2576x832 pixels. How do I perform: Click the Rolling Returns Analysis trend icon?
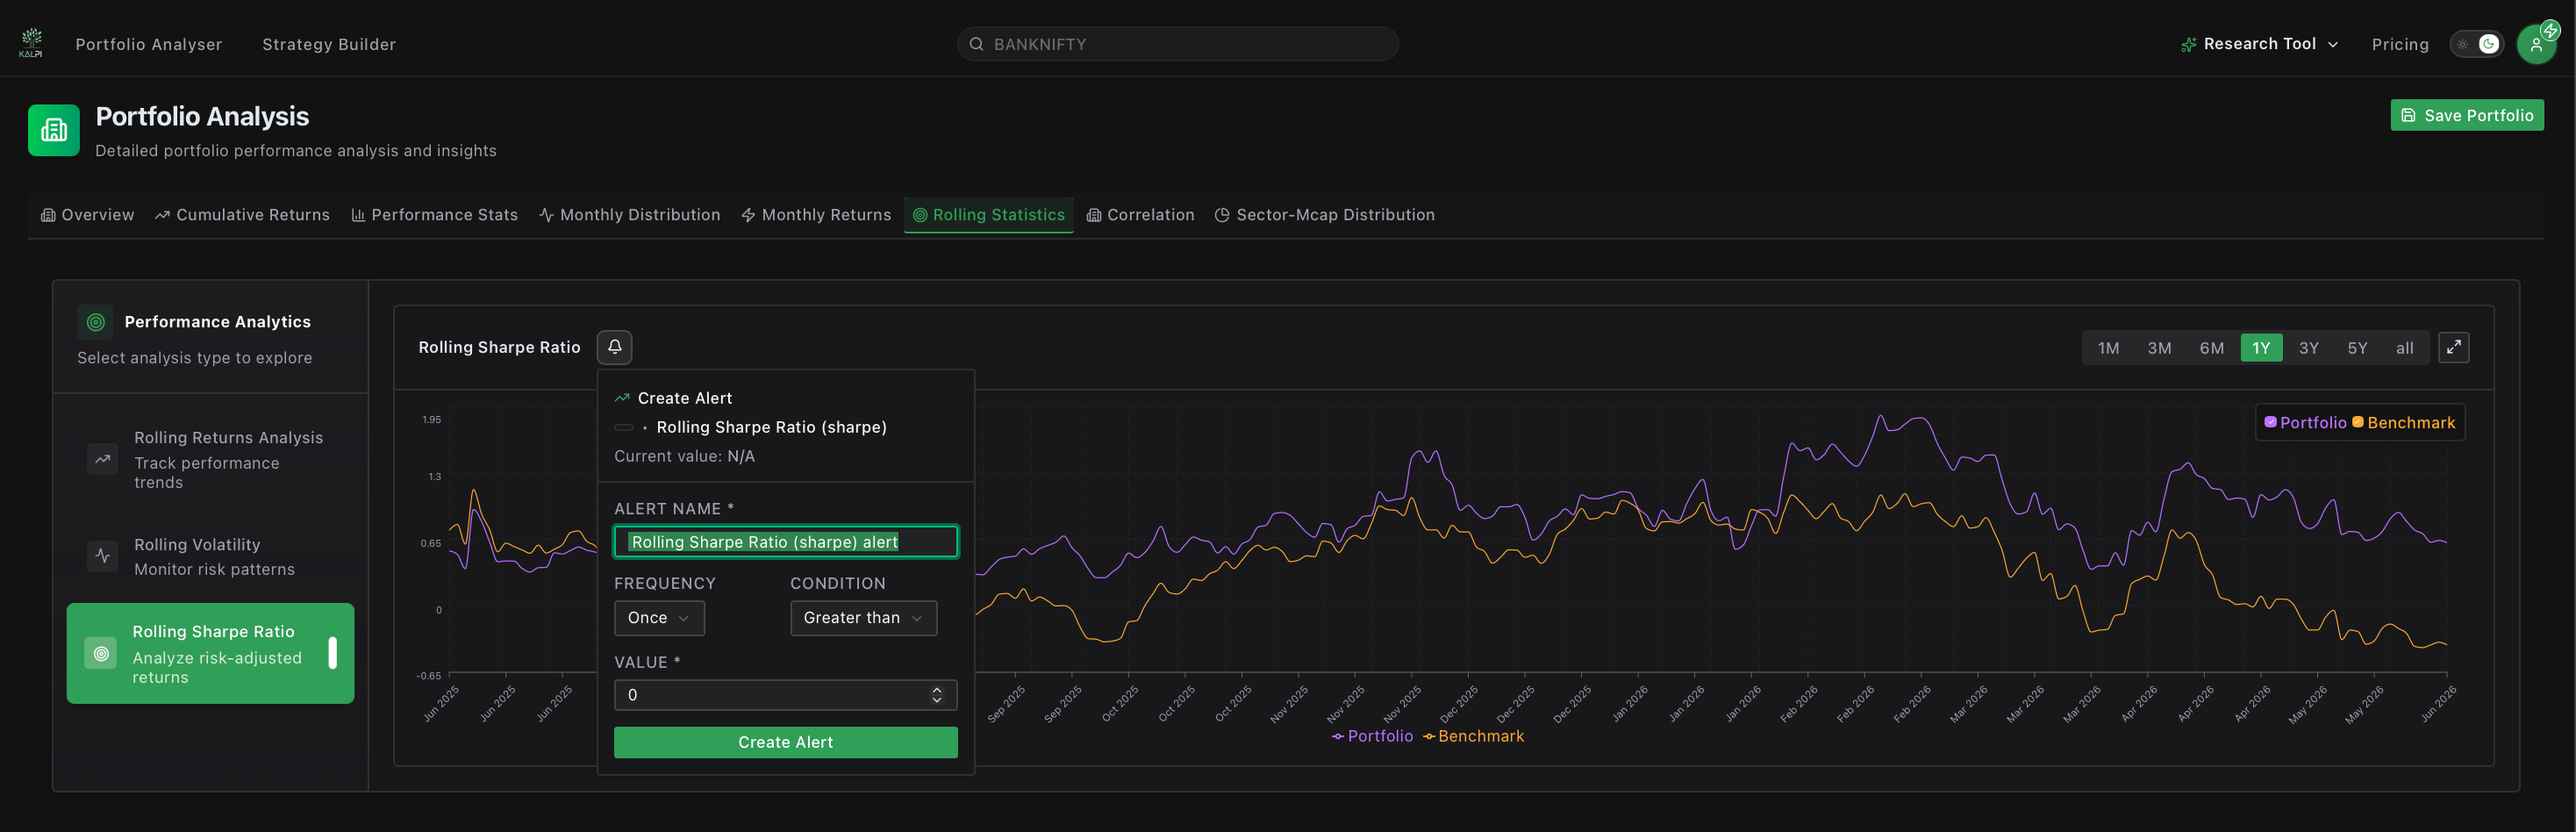tap(102, 459)
